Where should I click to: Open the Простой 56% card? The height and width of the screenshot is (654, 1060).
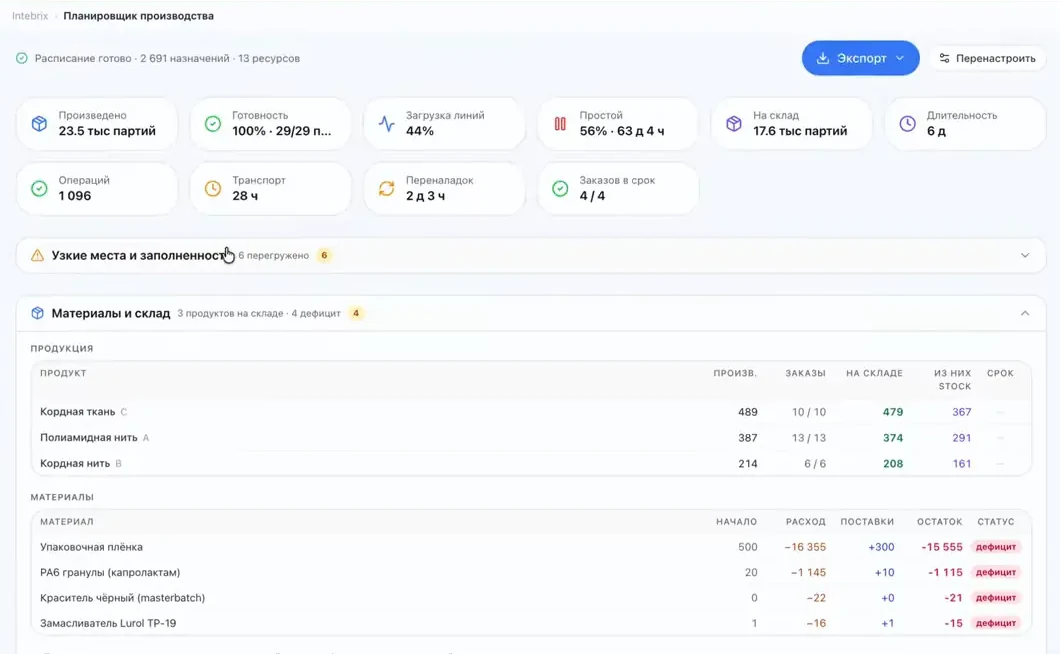click(x=618, y=124)
